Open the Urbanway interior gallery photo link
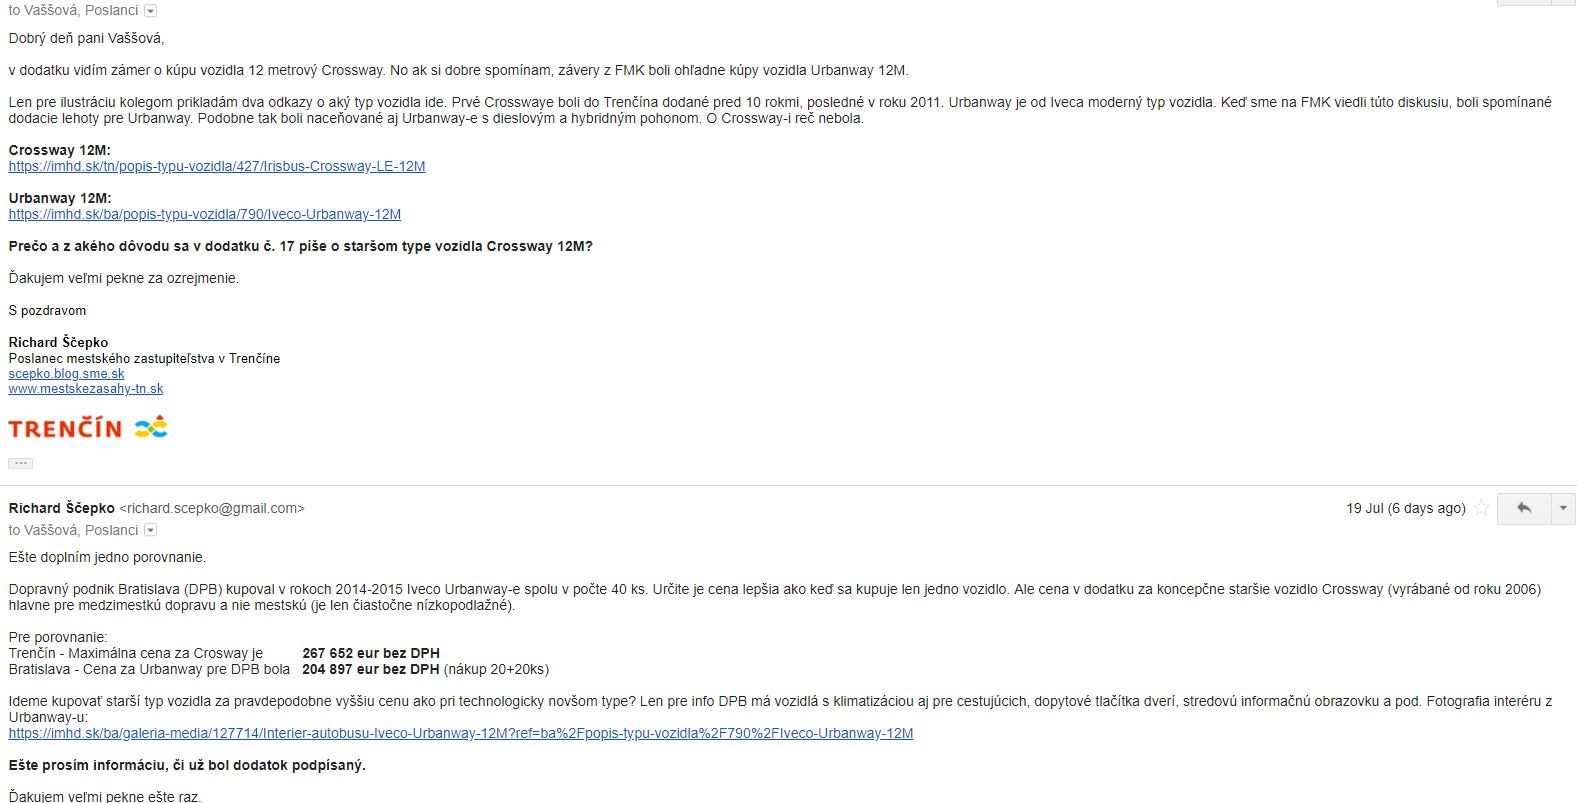The width and height of the screenshot is (1594, 803). click(x=461, y=733)
